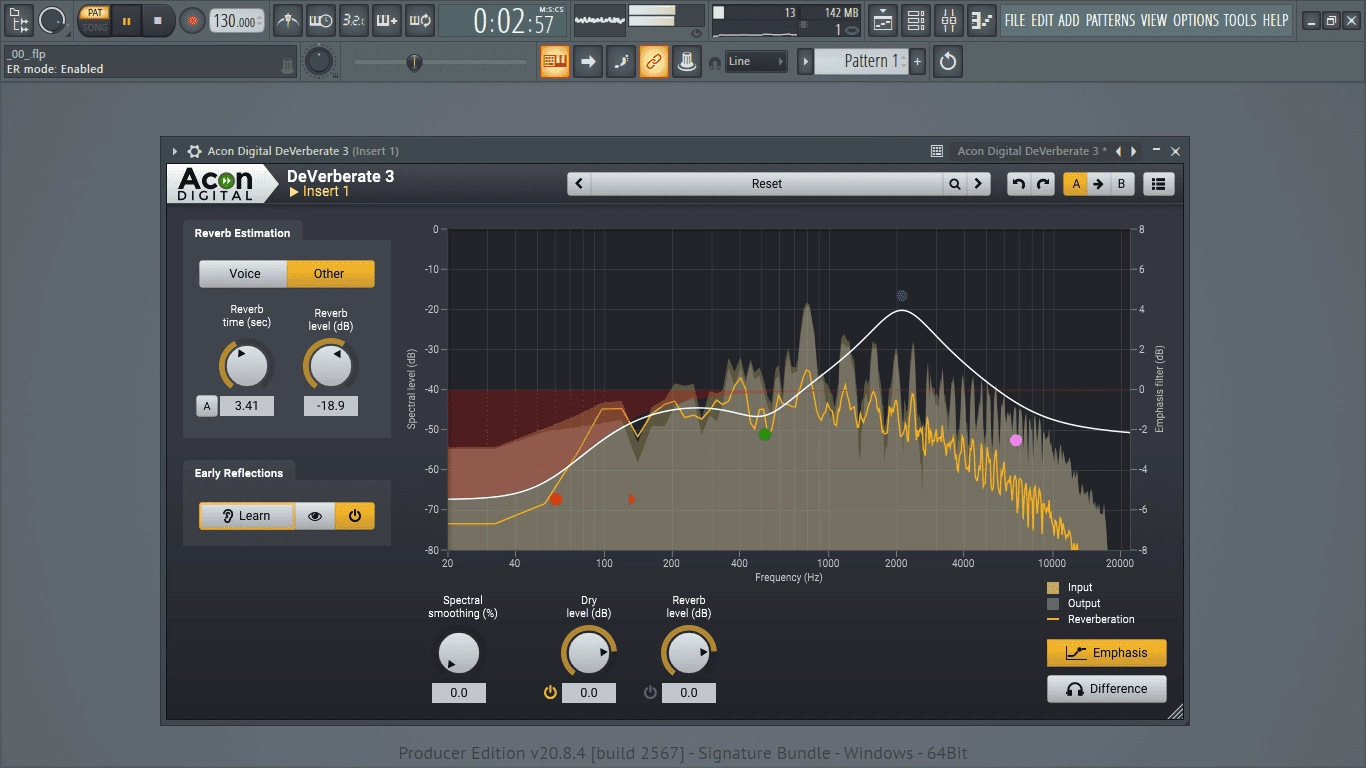Screen dimensions: 1366x768
Task: Open pattern list with arrow left of Pattern 1
Action: tap(805, 61)
